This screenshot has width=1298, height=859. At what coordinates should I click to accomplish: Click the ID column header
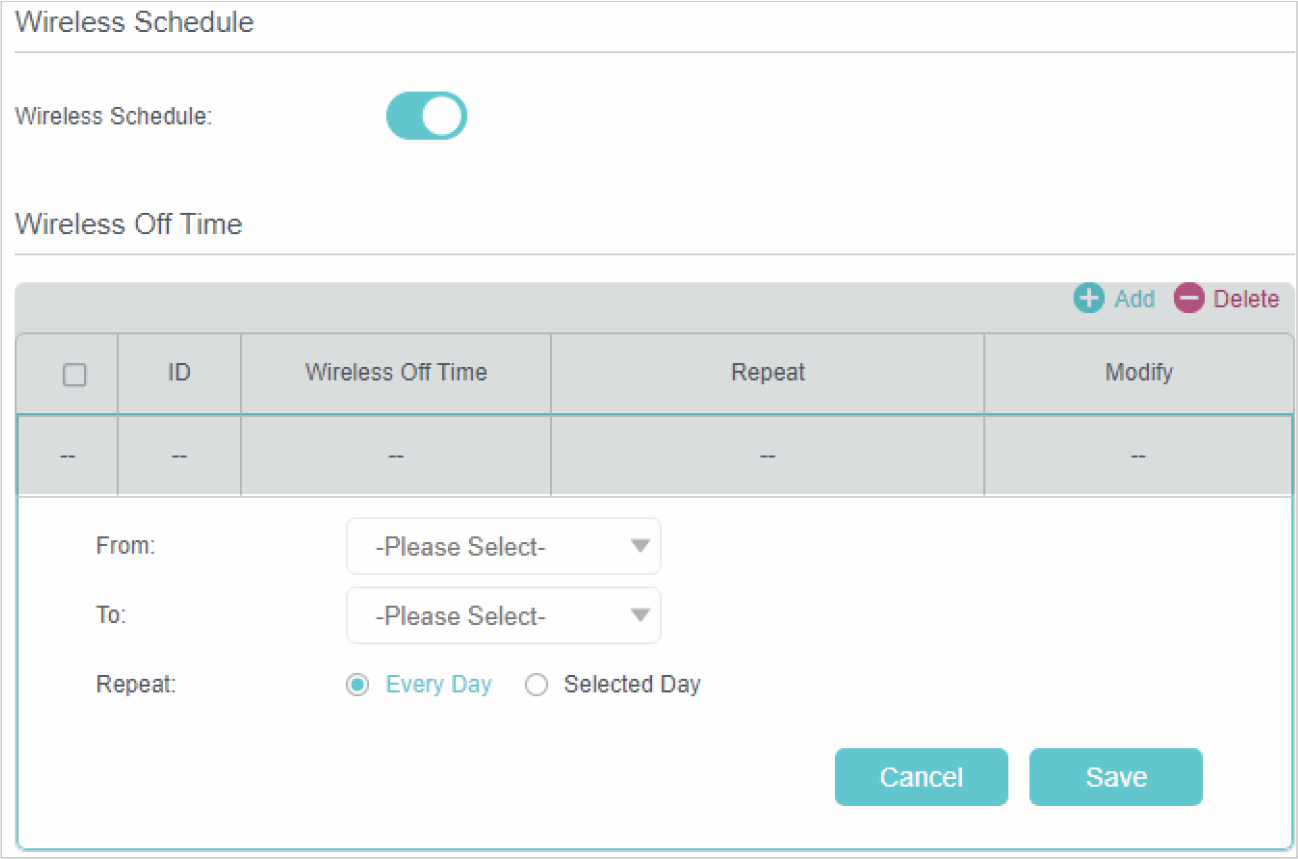(x=179, y=373)
